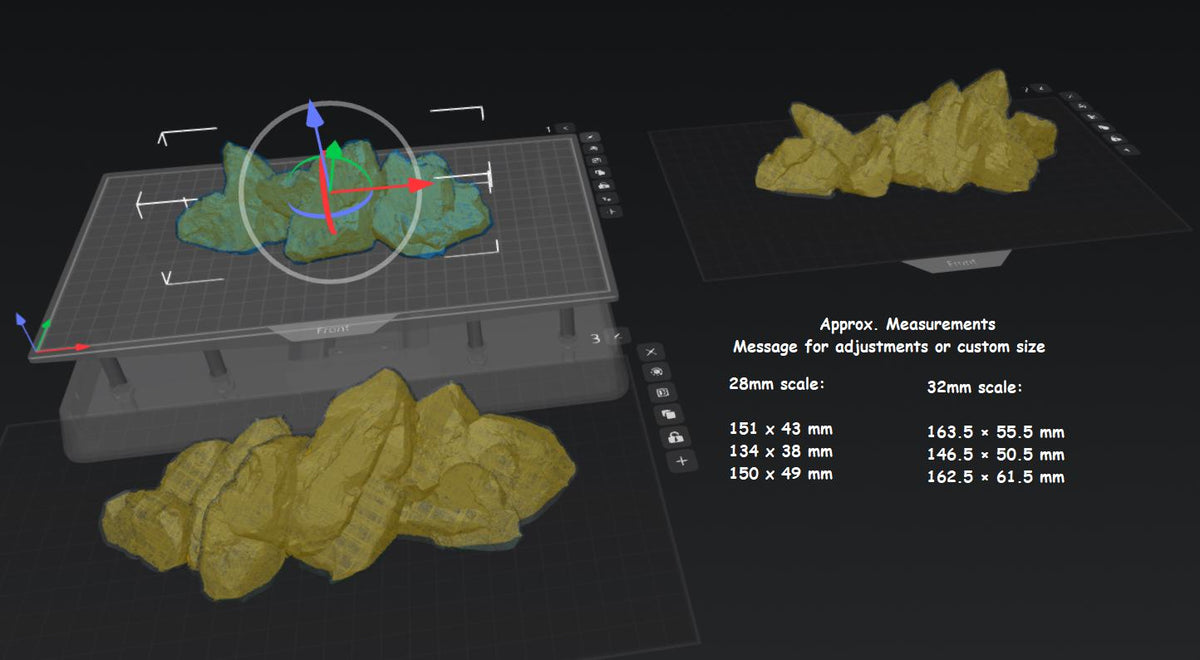Click the stacked-copies icon beside plate 3
Screen dimensions: 1200x660
pyautogui.click(x=668, y=414)
